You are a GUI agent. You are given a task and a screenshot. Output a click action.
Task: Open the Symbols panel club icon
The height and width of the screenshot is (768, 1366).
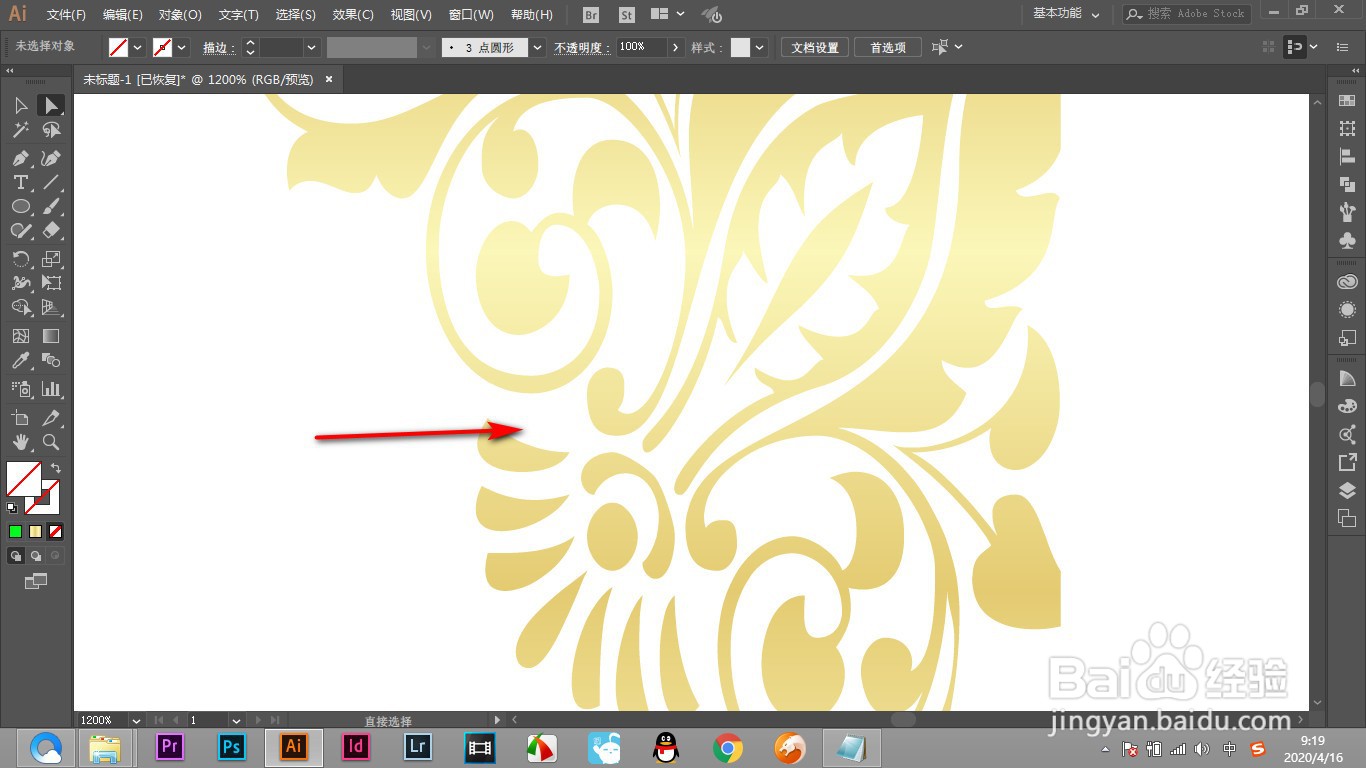coord(1347,241)
